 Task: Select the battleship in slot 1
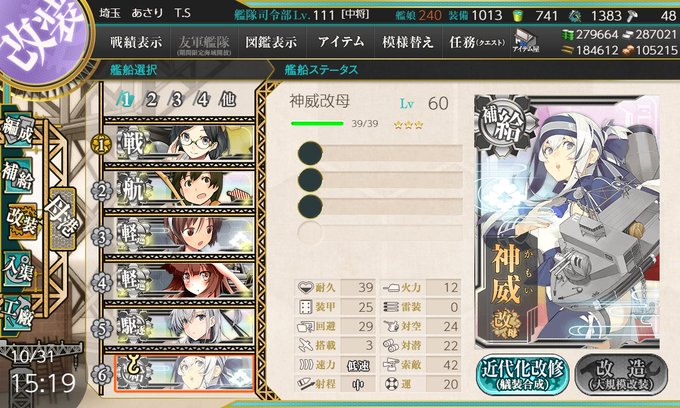(185, 143)
